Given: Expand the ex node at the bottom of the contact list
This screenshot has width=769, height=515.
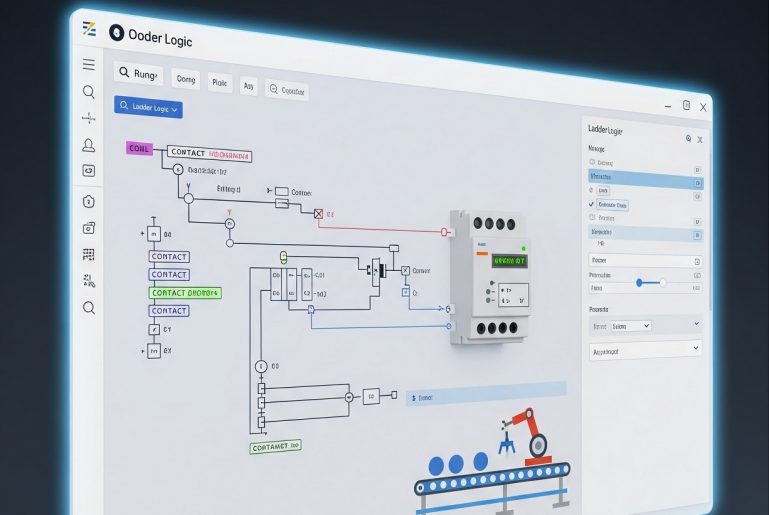Looking at the screenshot, I should pos(143,351).
